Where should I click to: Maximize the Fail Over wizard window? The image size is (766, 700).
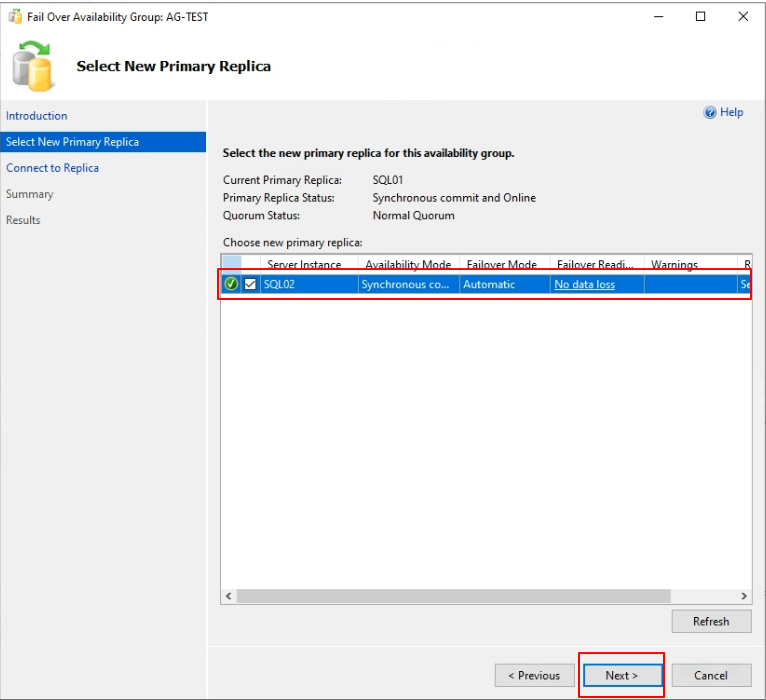(x=701, y=17)
